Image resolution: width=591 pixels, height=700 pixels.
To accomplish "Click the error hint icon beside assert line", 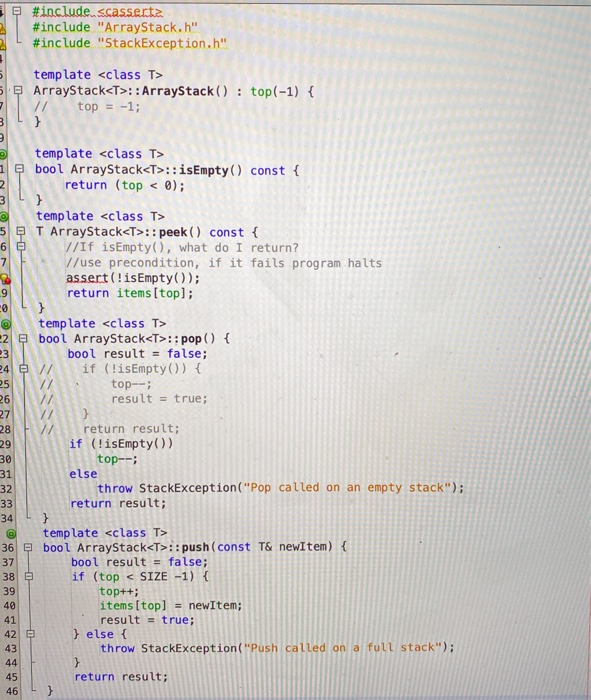I will click(x=5, y=279).
